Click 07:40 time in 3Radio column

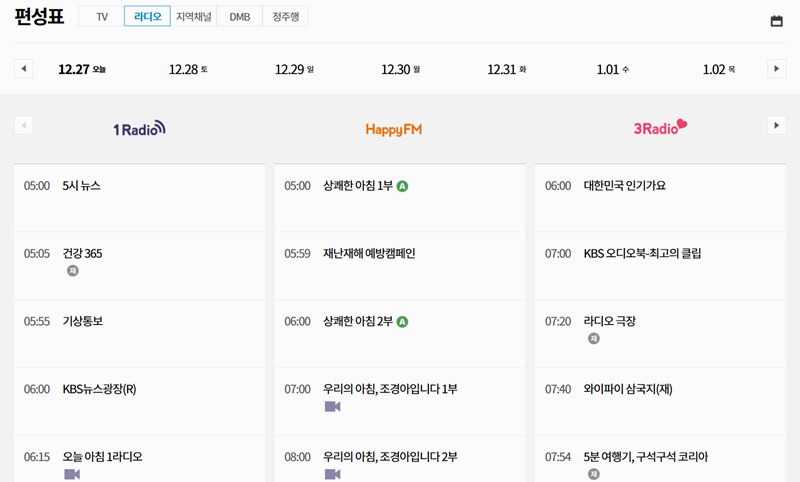tap(558, 389)
